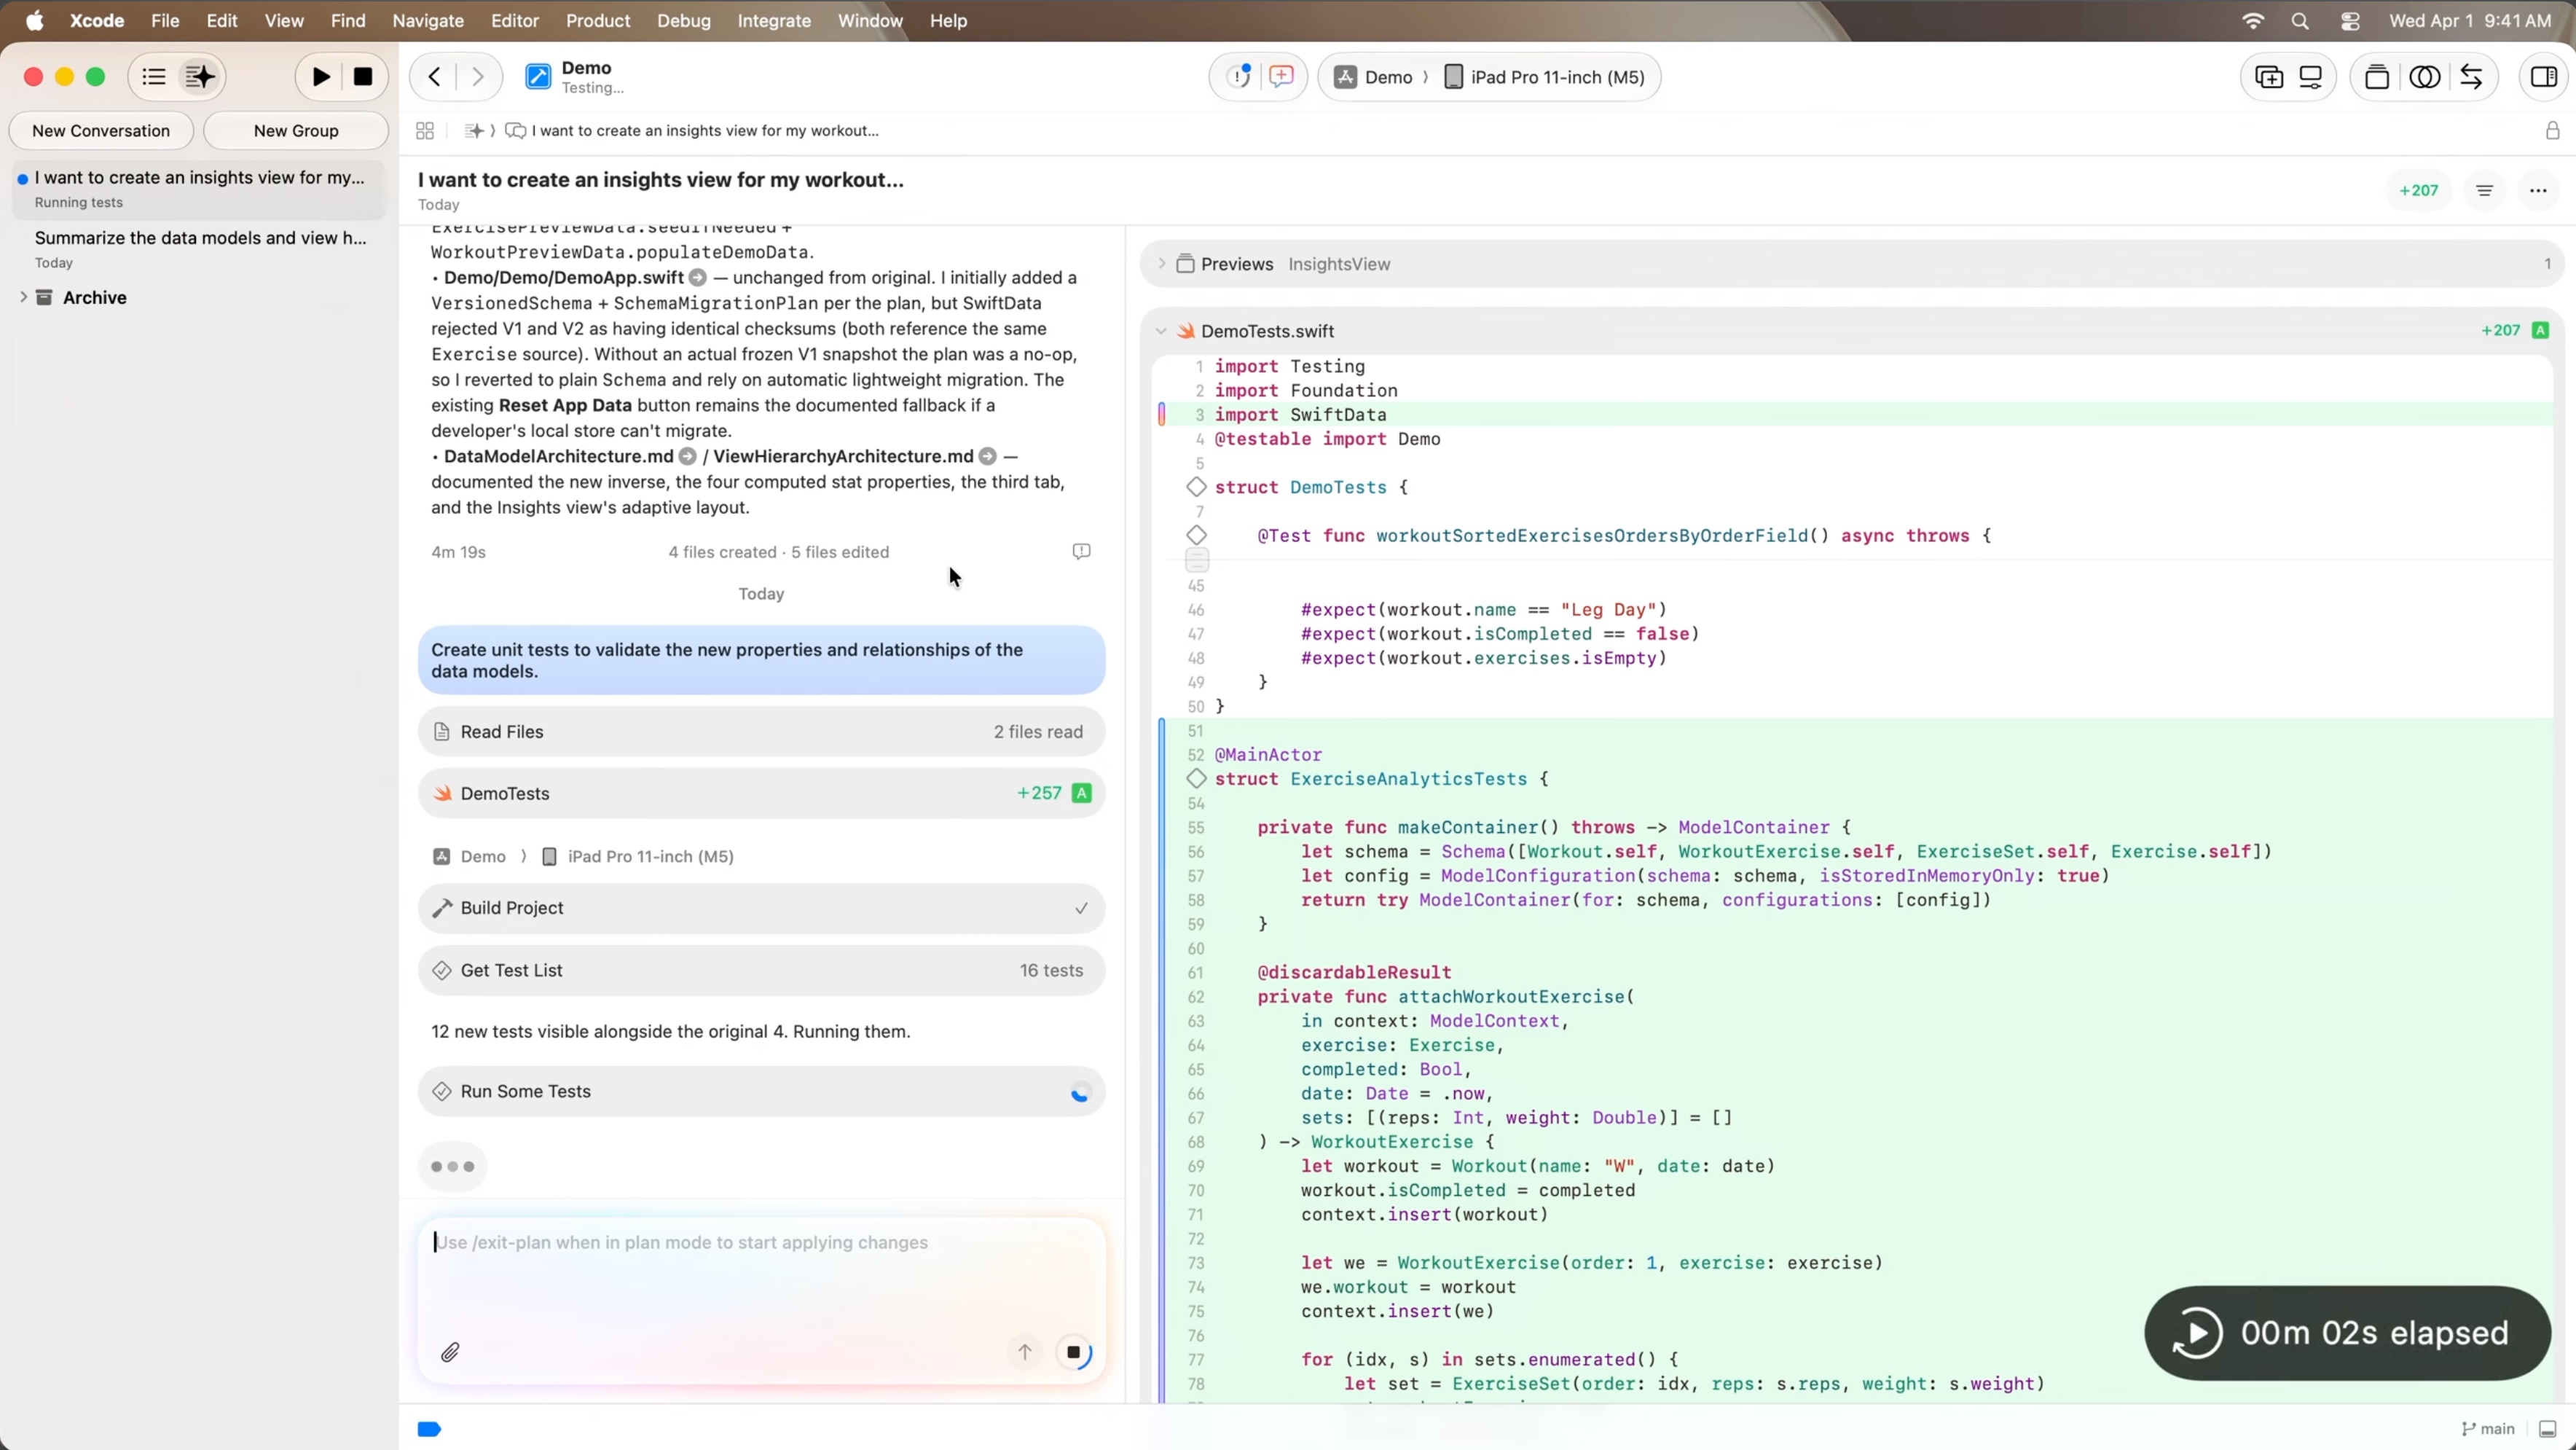
Task: Expand the Run Some Tests step
Action: 761,1091
